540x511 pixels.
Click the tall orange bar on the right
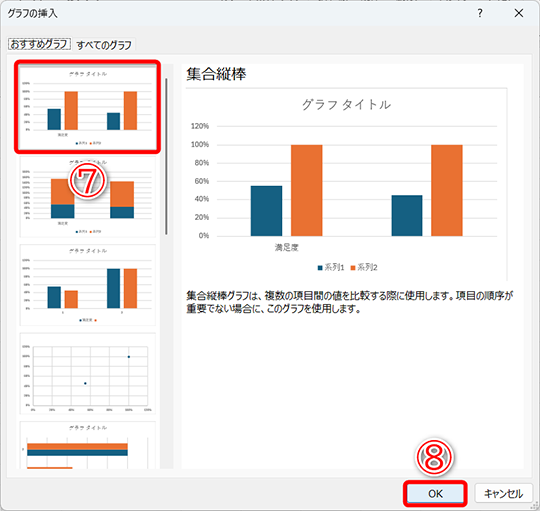pos(447,190)
